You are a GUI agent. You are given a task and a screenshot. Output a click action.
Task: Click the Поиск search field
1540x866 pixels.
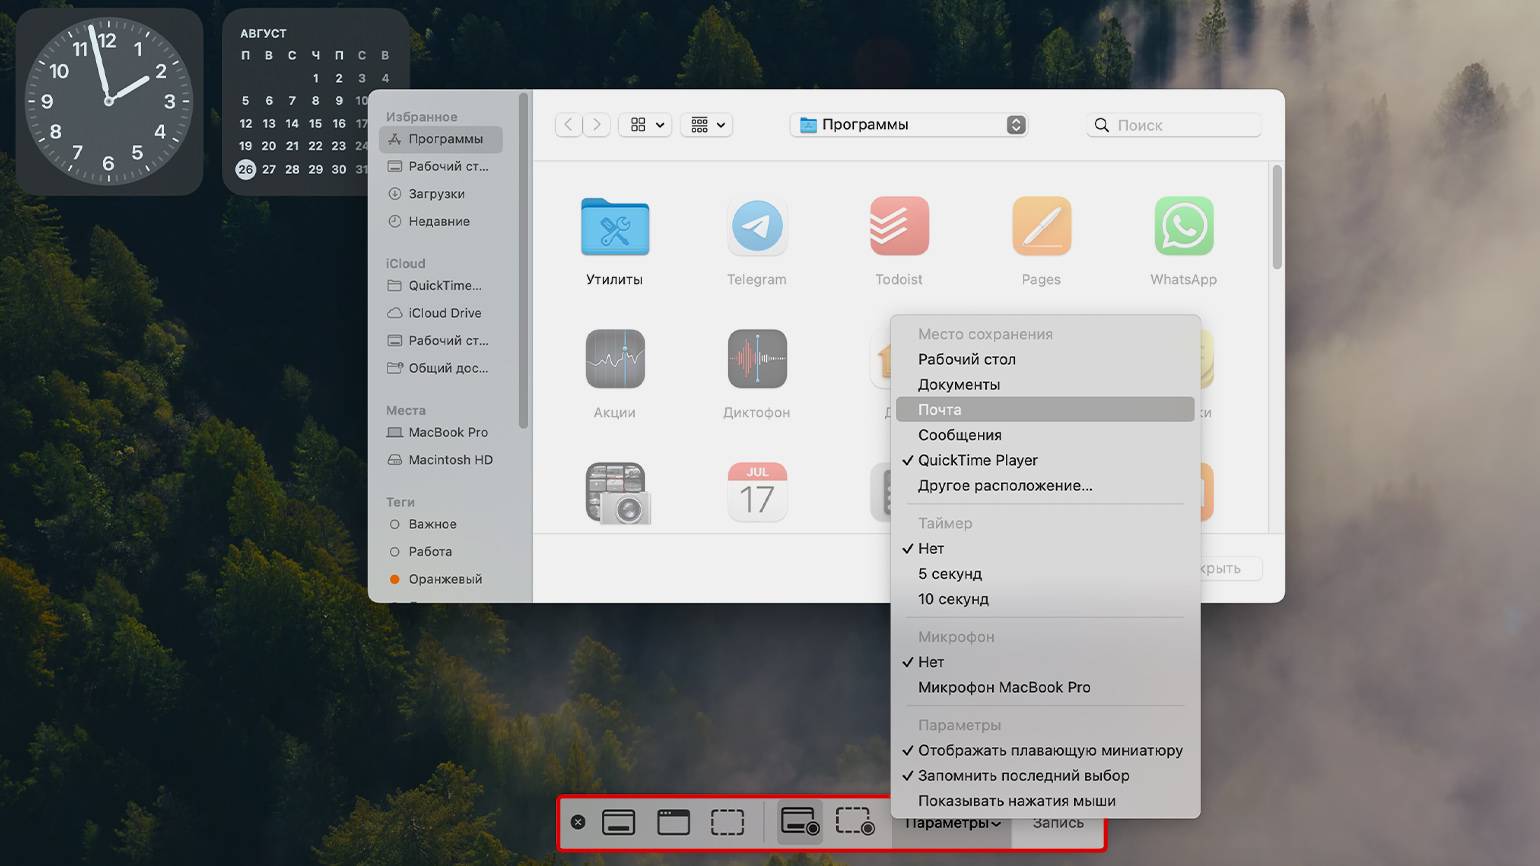click(1174, 125)
